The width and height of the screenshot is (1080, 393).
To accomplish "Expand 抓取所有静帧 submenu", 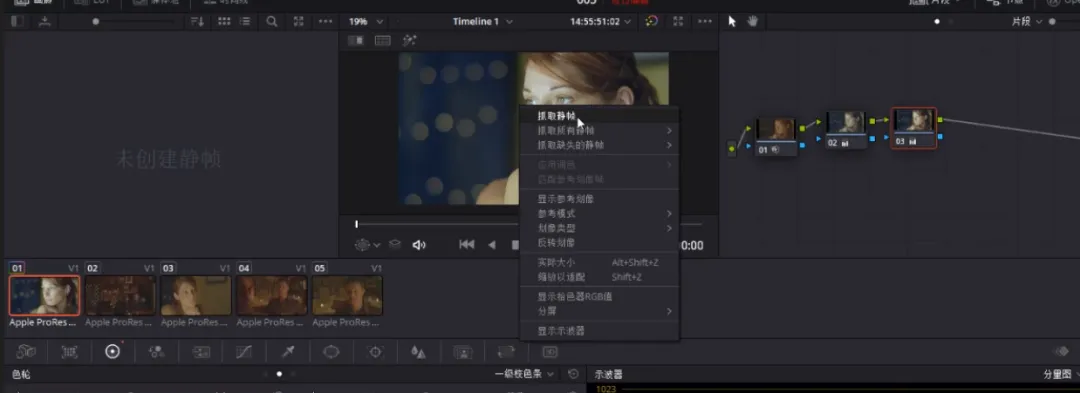I will pyautogui.click(x=599, y=130).
